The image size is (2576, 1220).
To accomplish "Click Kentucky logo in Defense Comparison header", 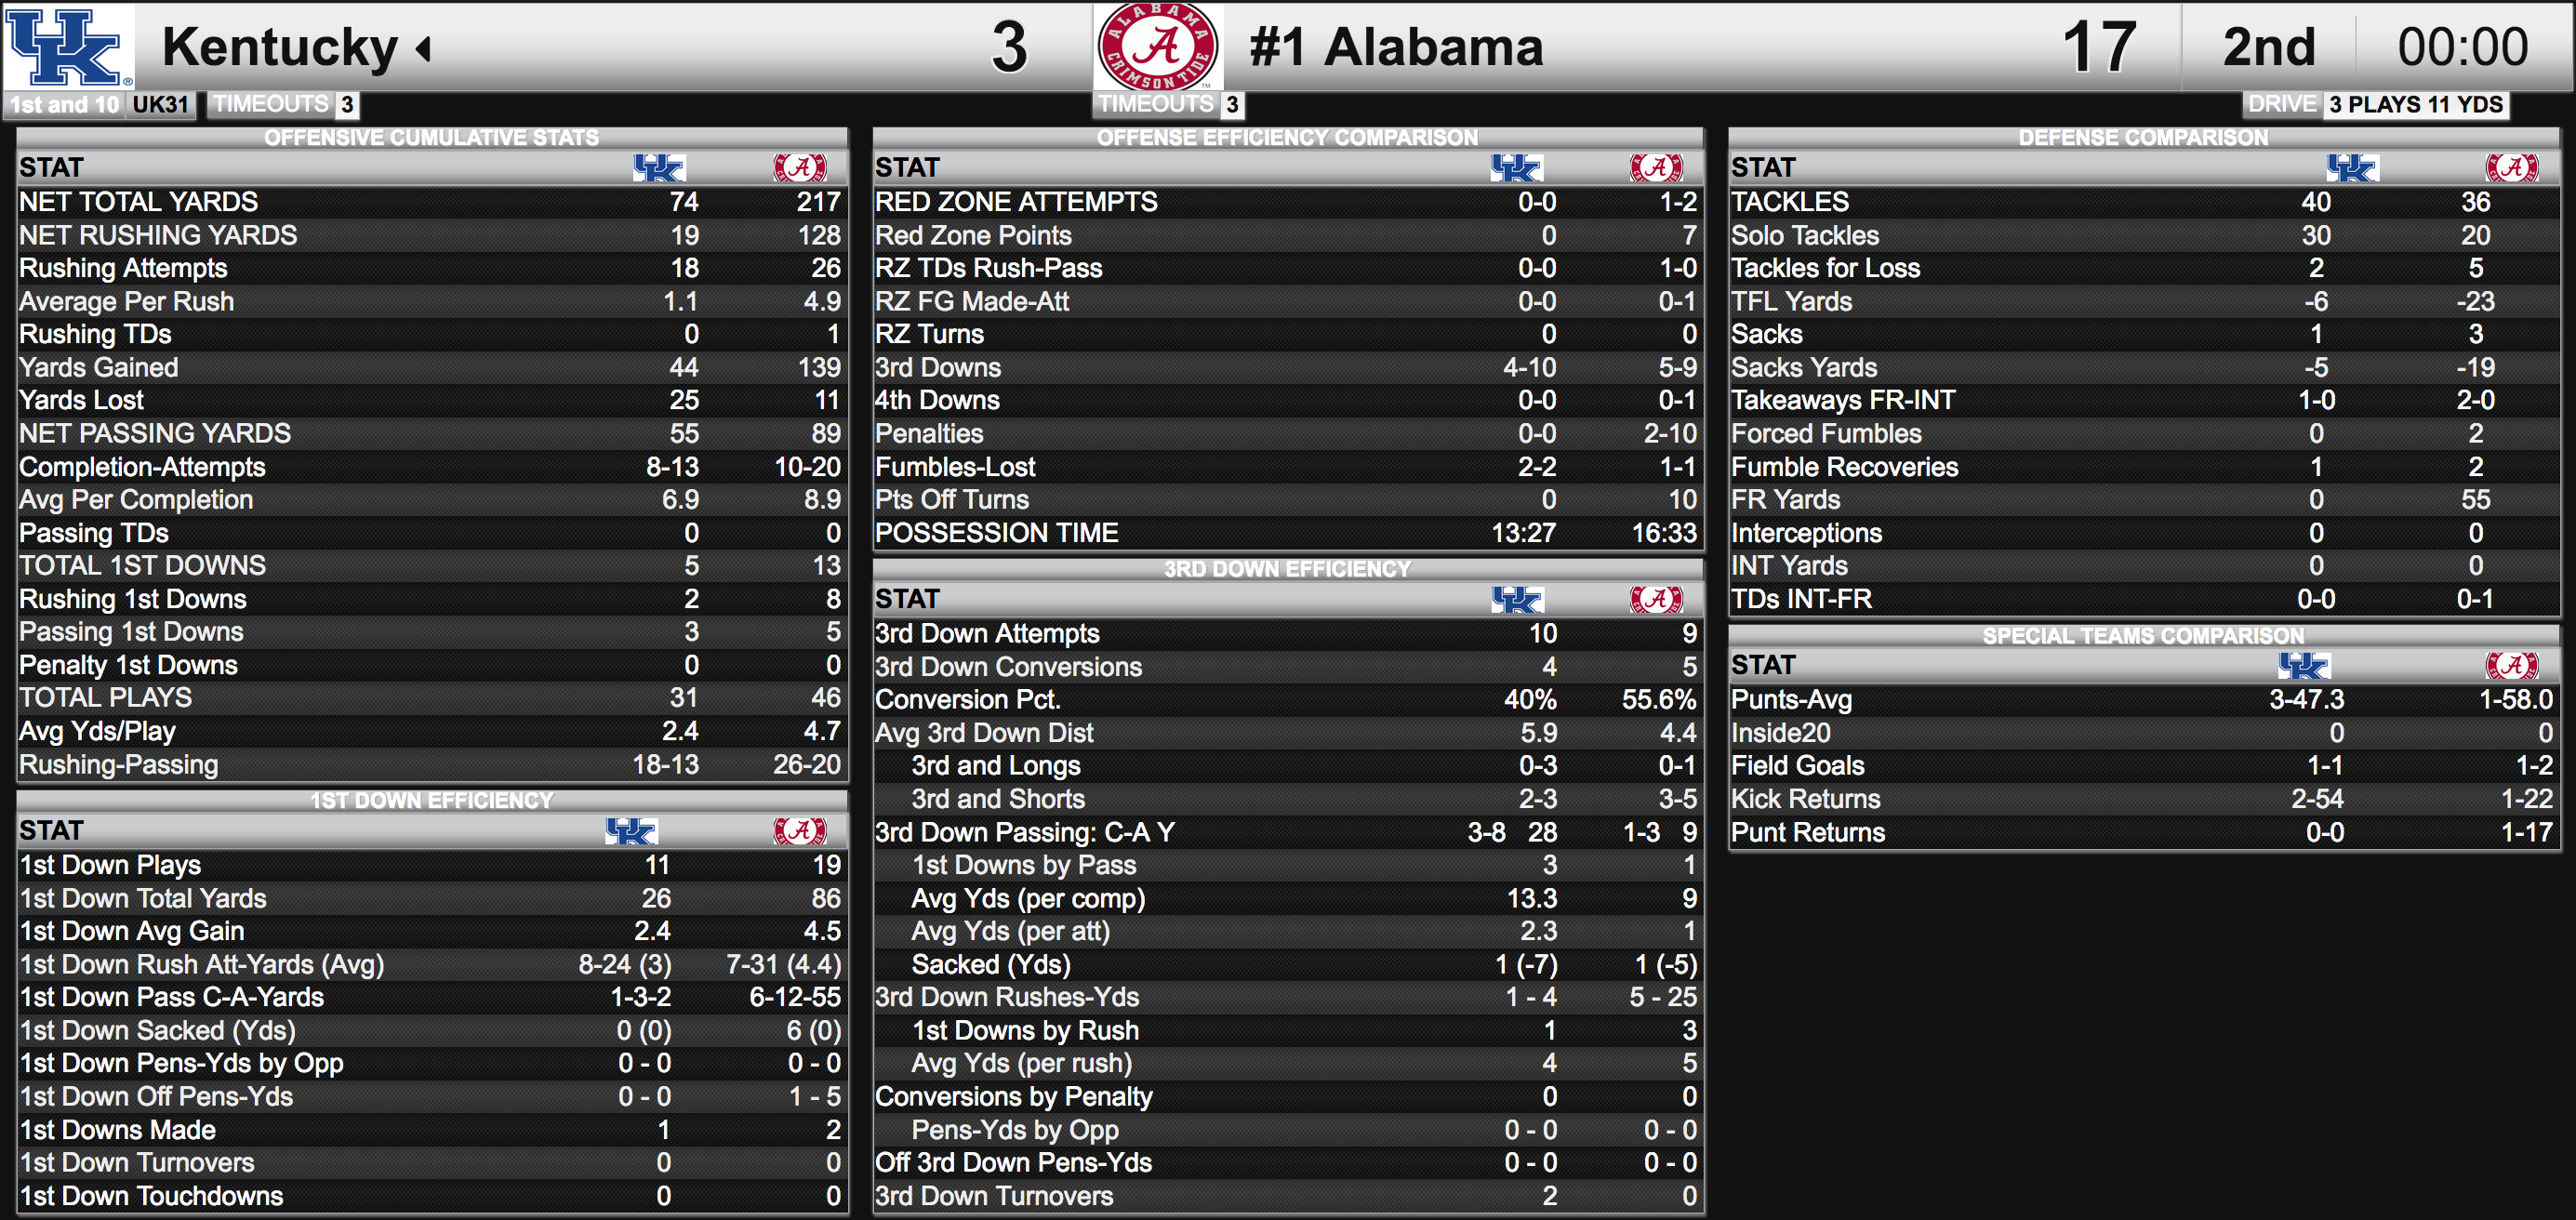I will (x=2351, y=168).
